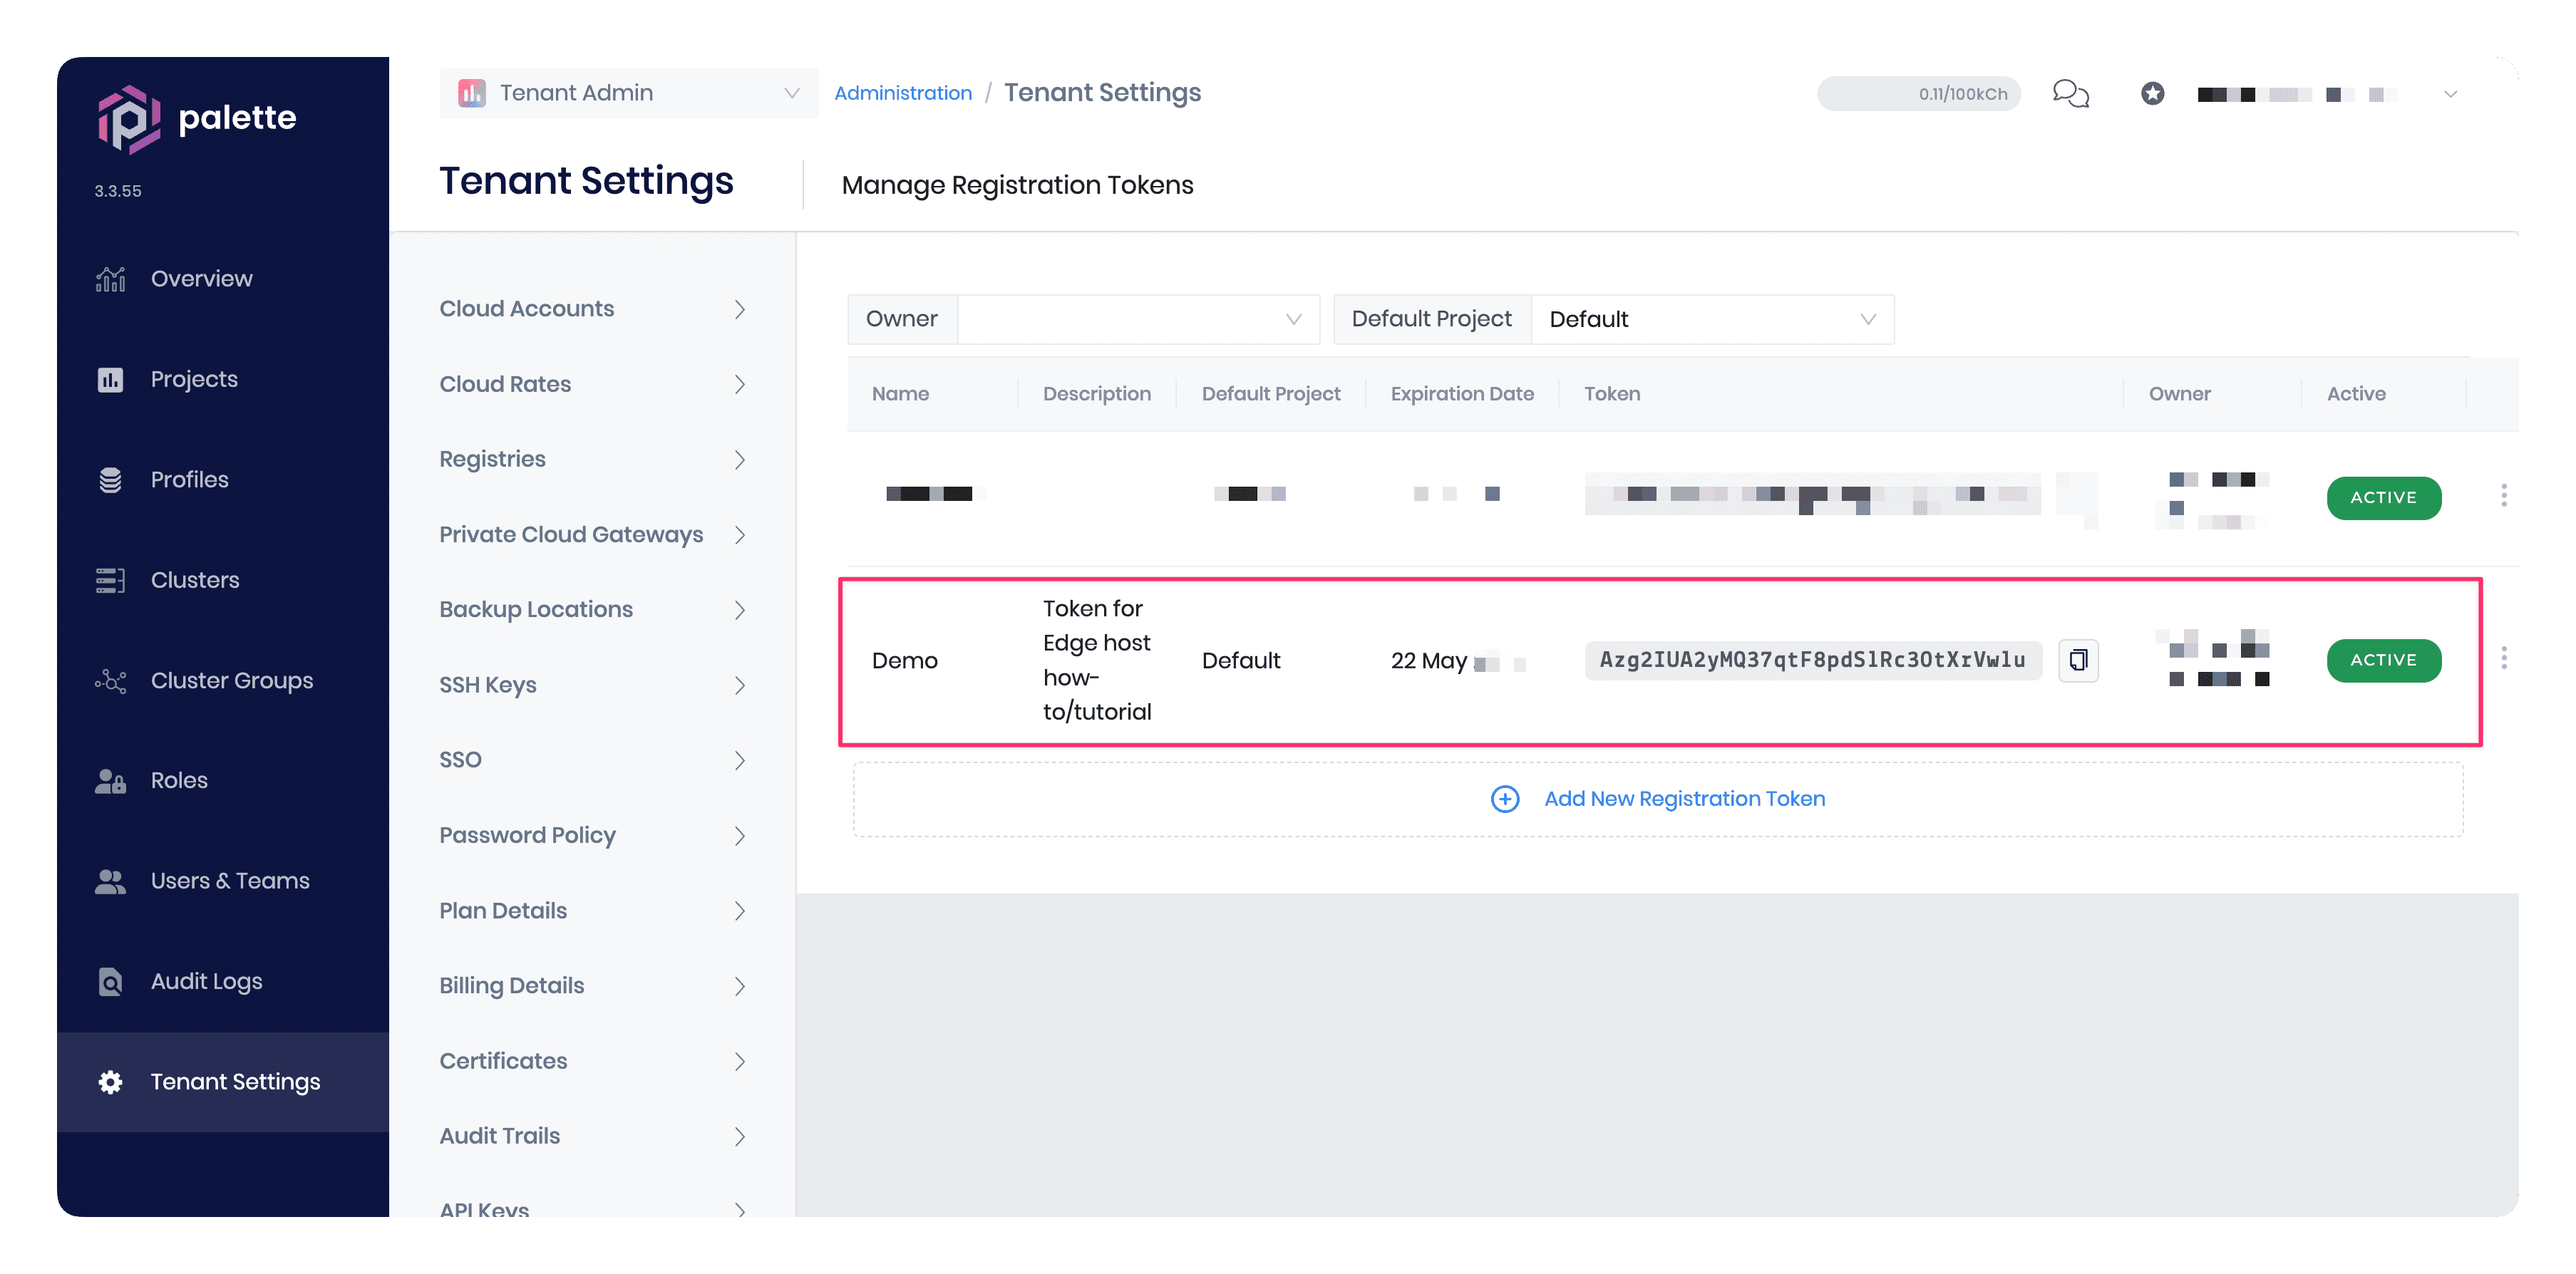Image resolution: width=2576 pixels, height=1274 pixels.
Task: Click the Tenant Admin project icon
Action: coord(472,93)
